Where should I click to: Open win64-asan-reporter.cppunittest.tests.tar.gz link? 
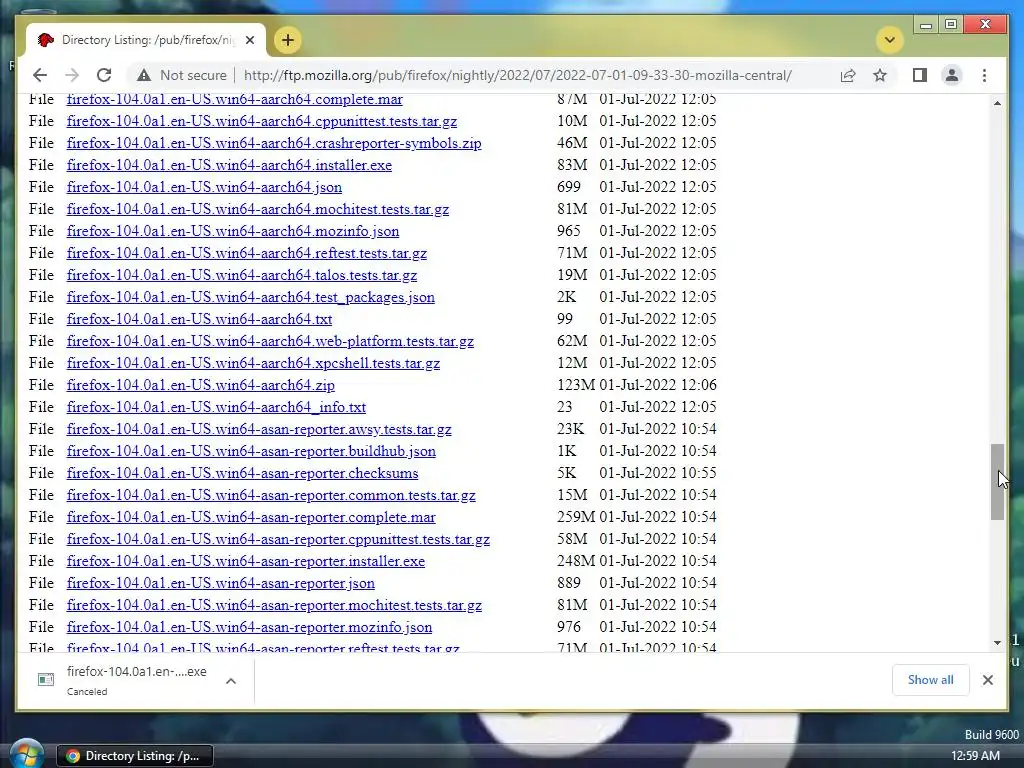278,539
